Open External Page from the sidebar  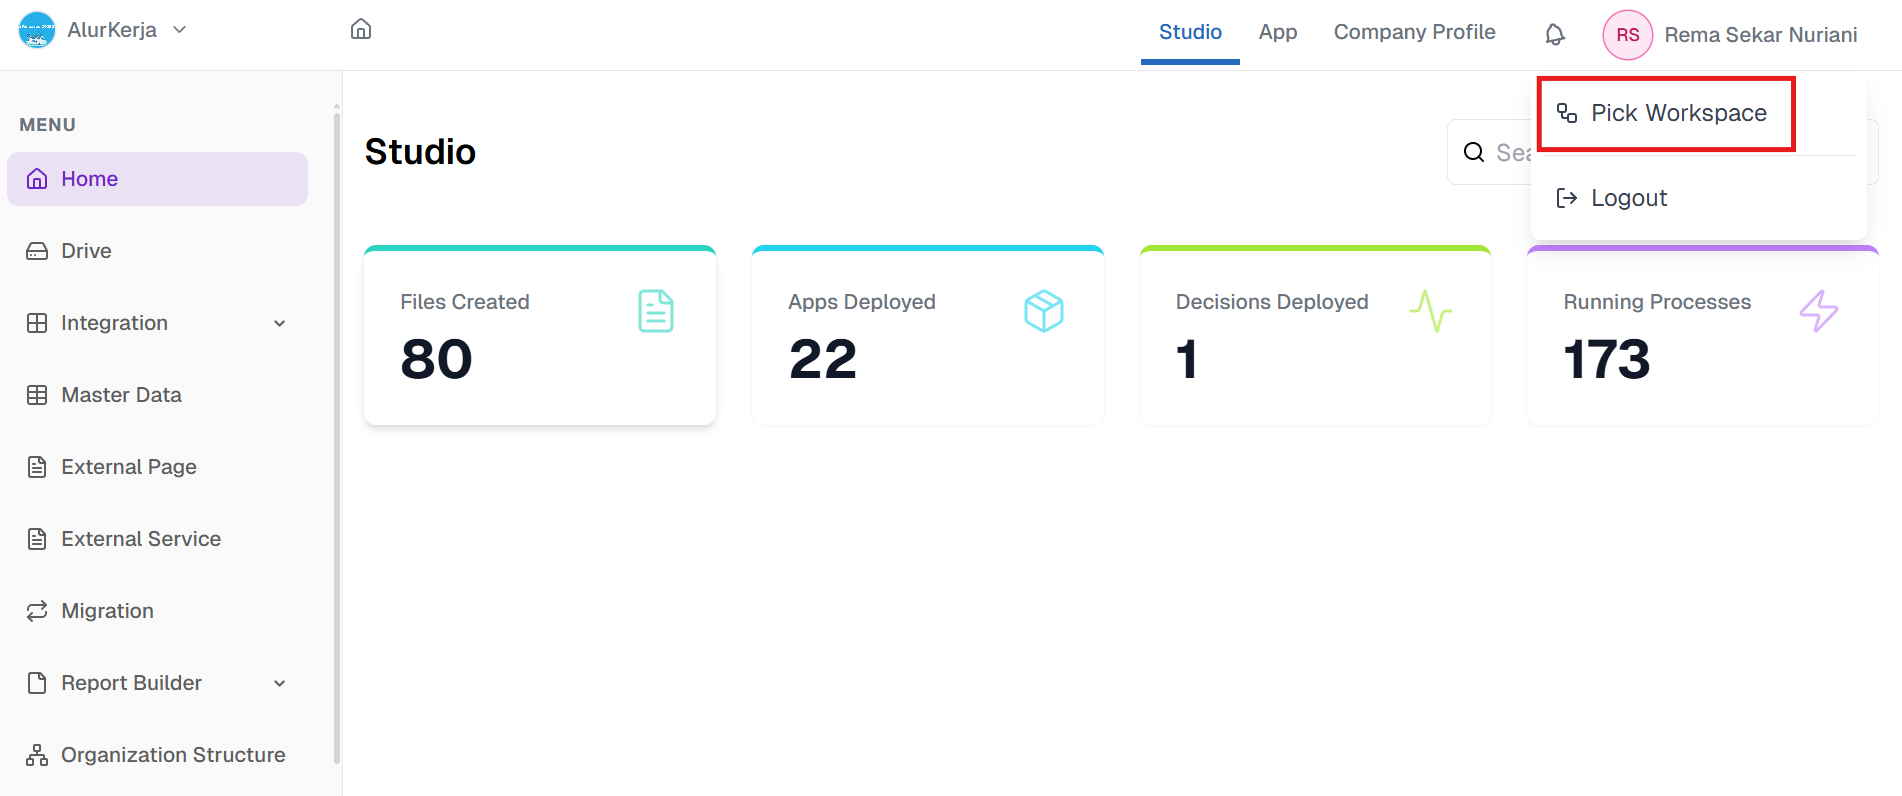pos(157,467)
